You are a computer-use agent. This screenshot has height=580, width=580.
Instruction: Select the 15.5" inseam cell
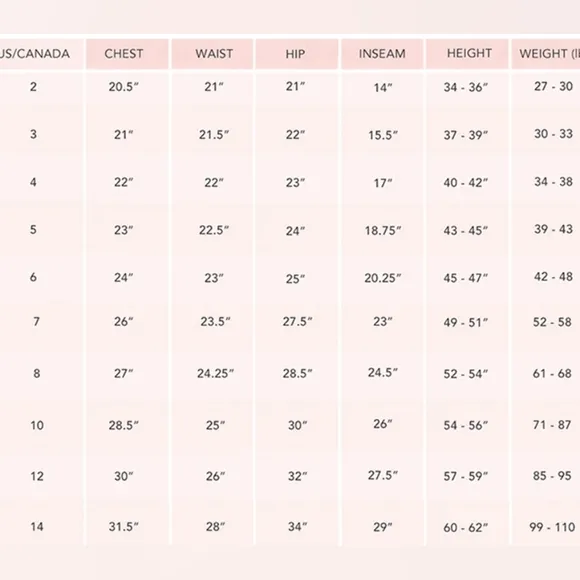click(383, 135)
